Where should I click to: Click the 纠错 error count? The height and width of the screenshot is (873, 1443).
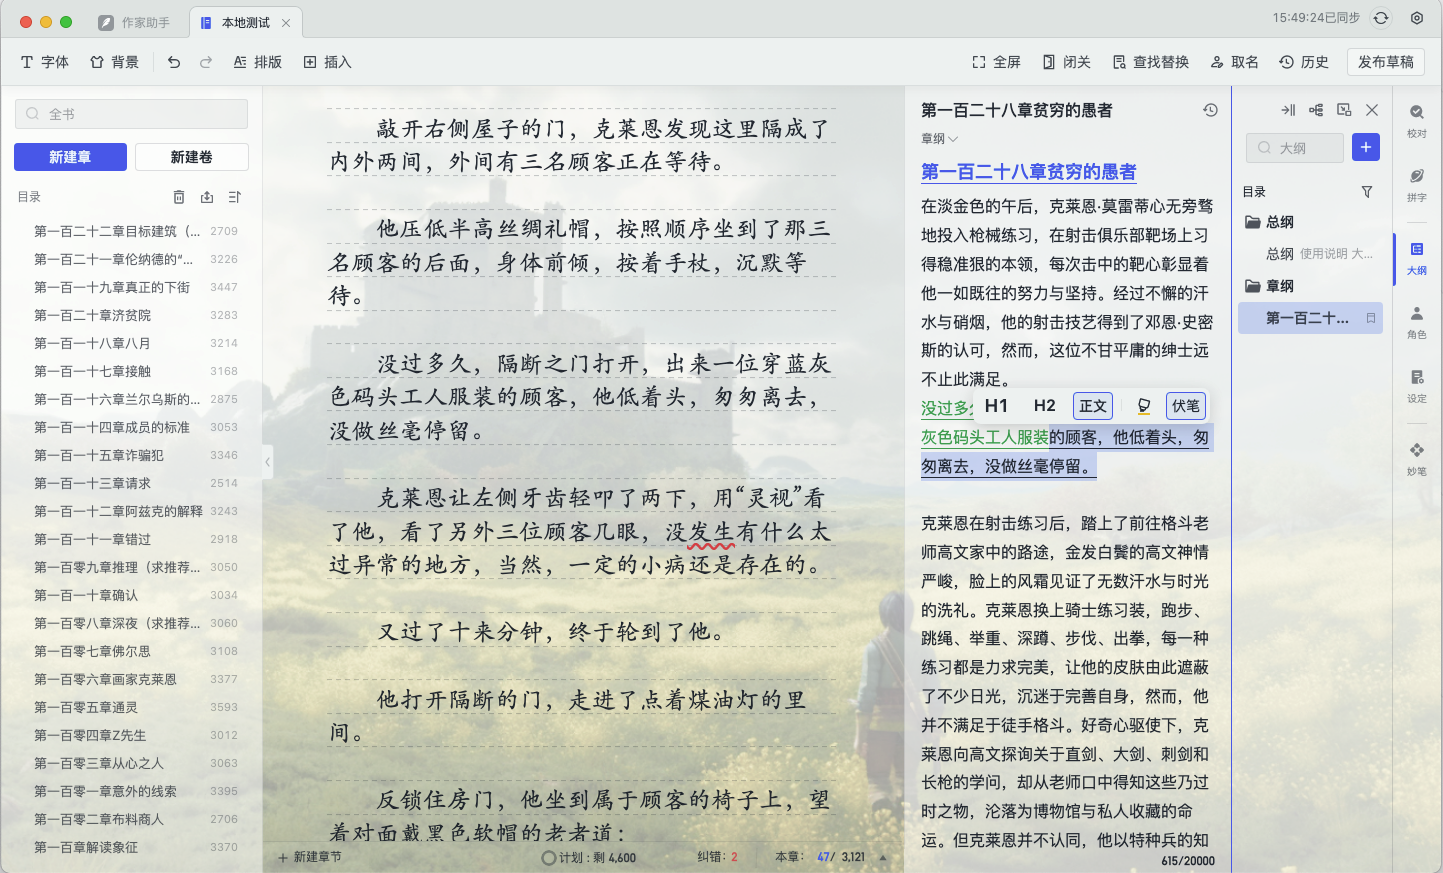(x=717, y=857)
